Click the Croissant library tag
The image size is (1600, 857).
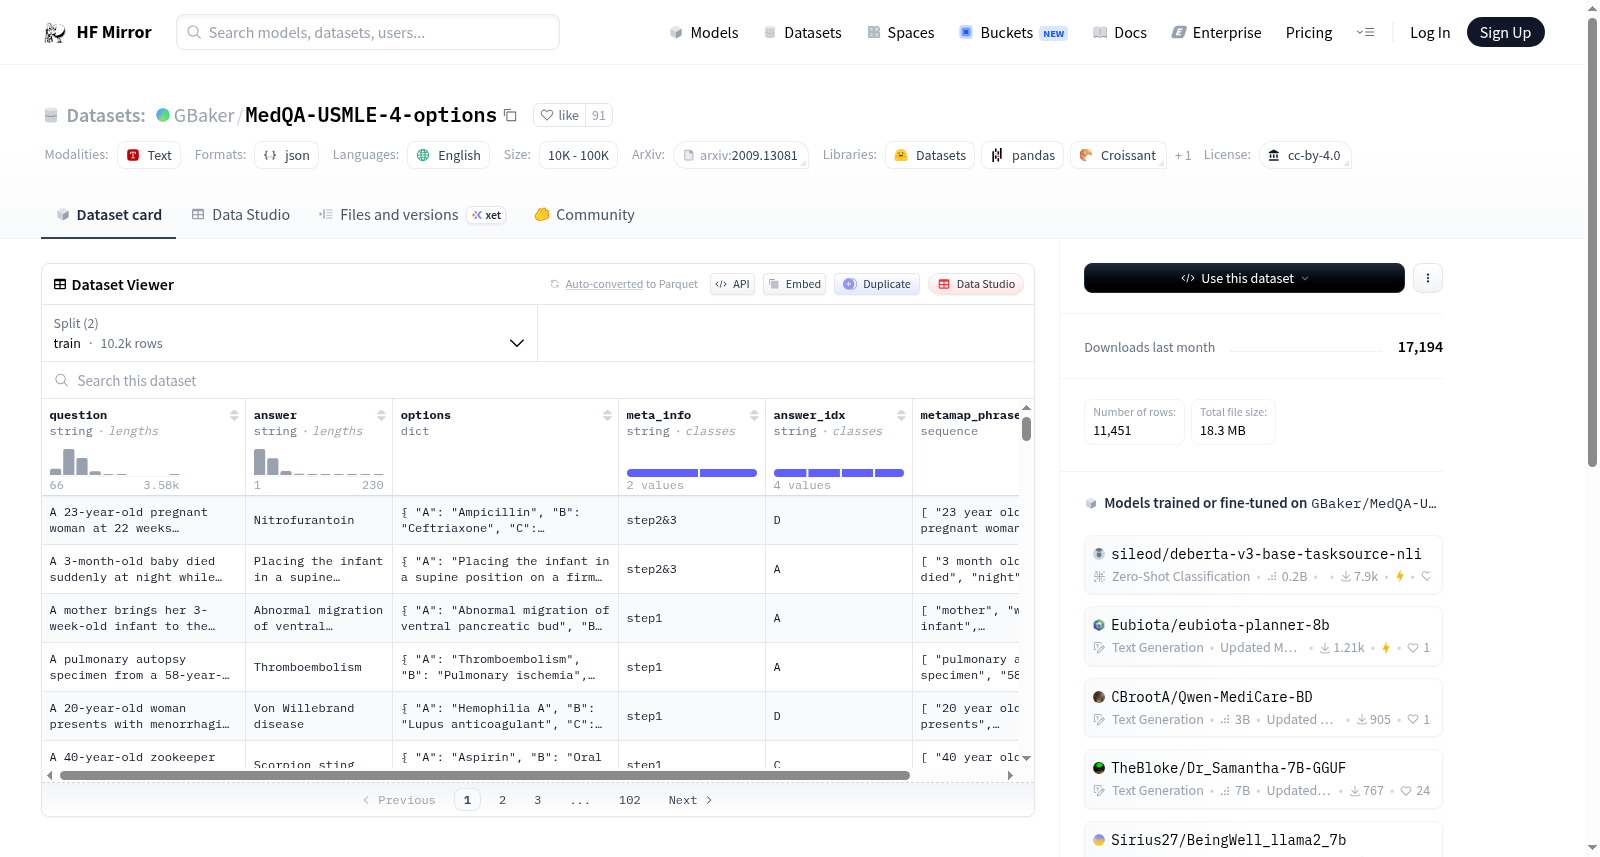[1118, 155]
